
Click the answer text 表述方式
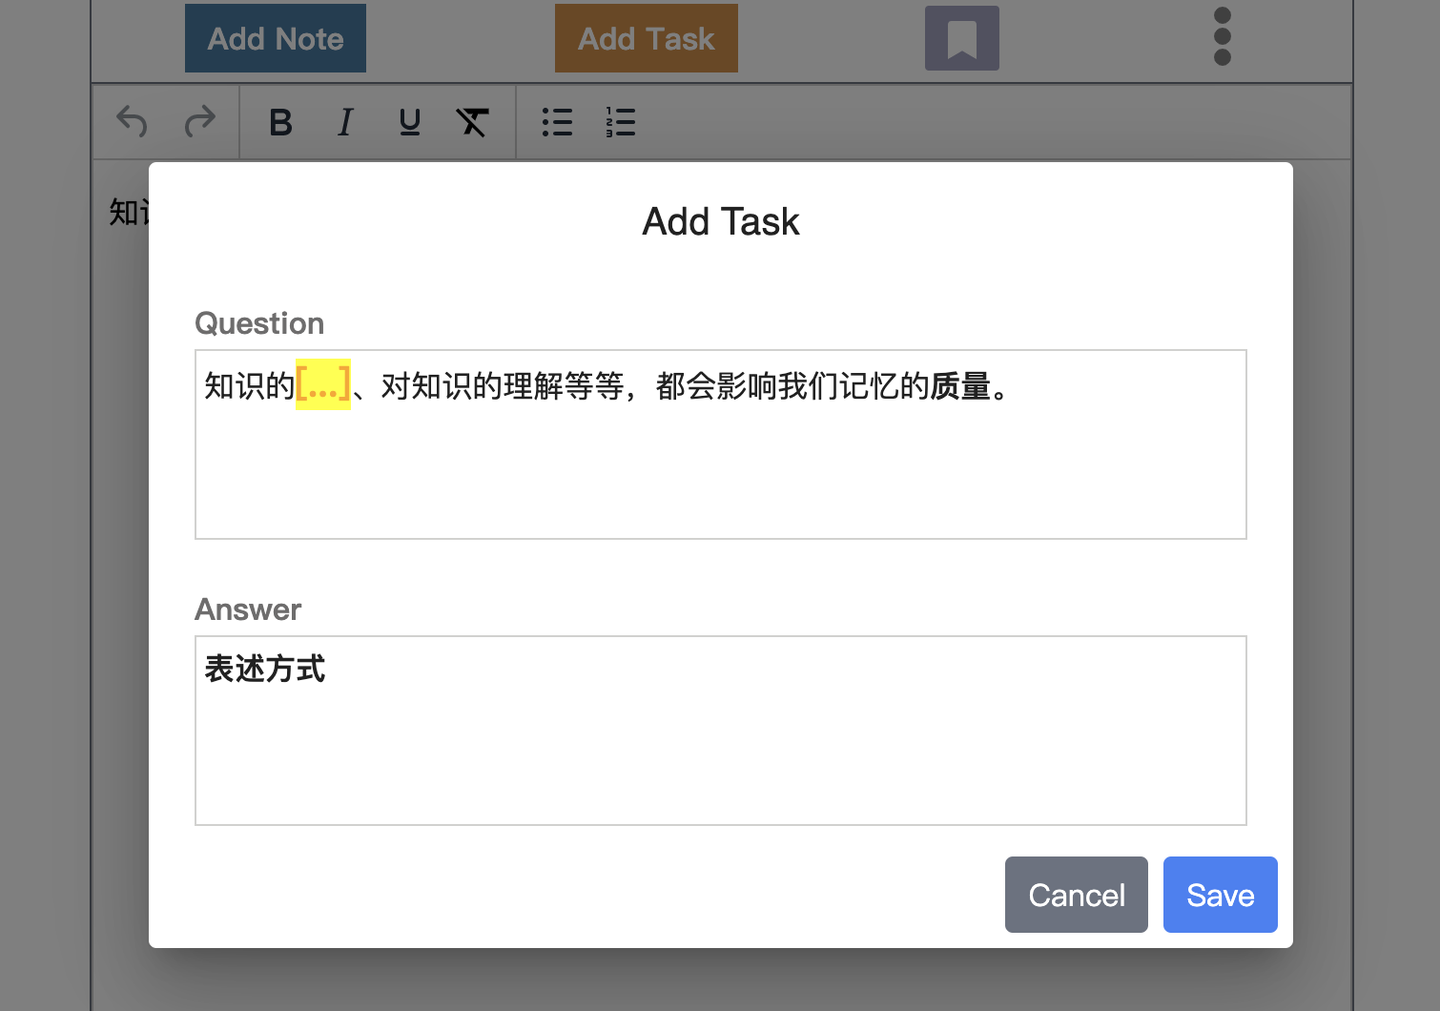(x=265, y=669)
